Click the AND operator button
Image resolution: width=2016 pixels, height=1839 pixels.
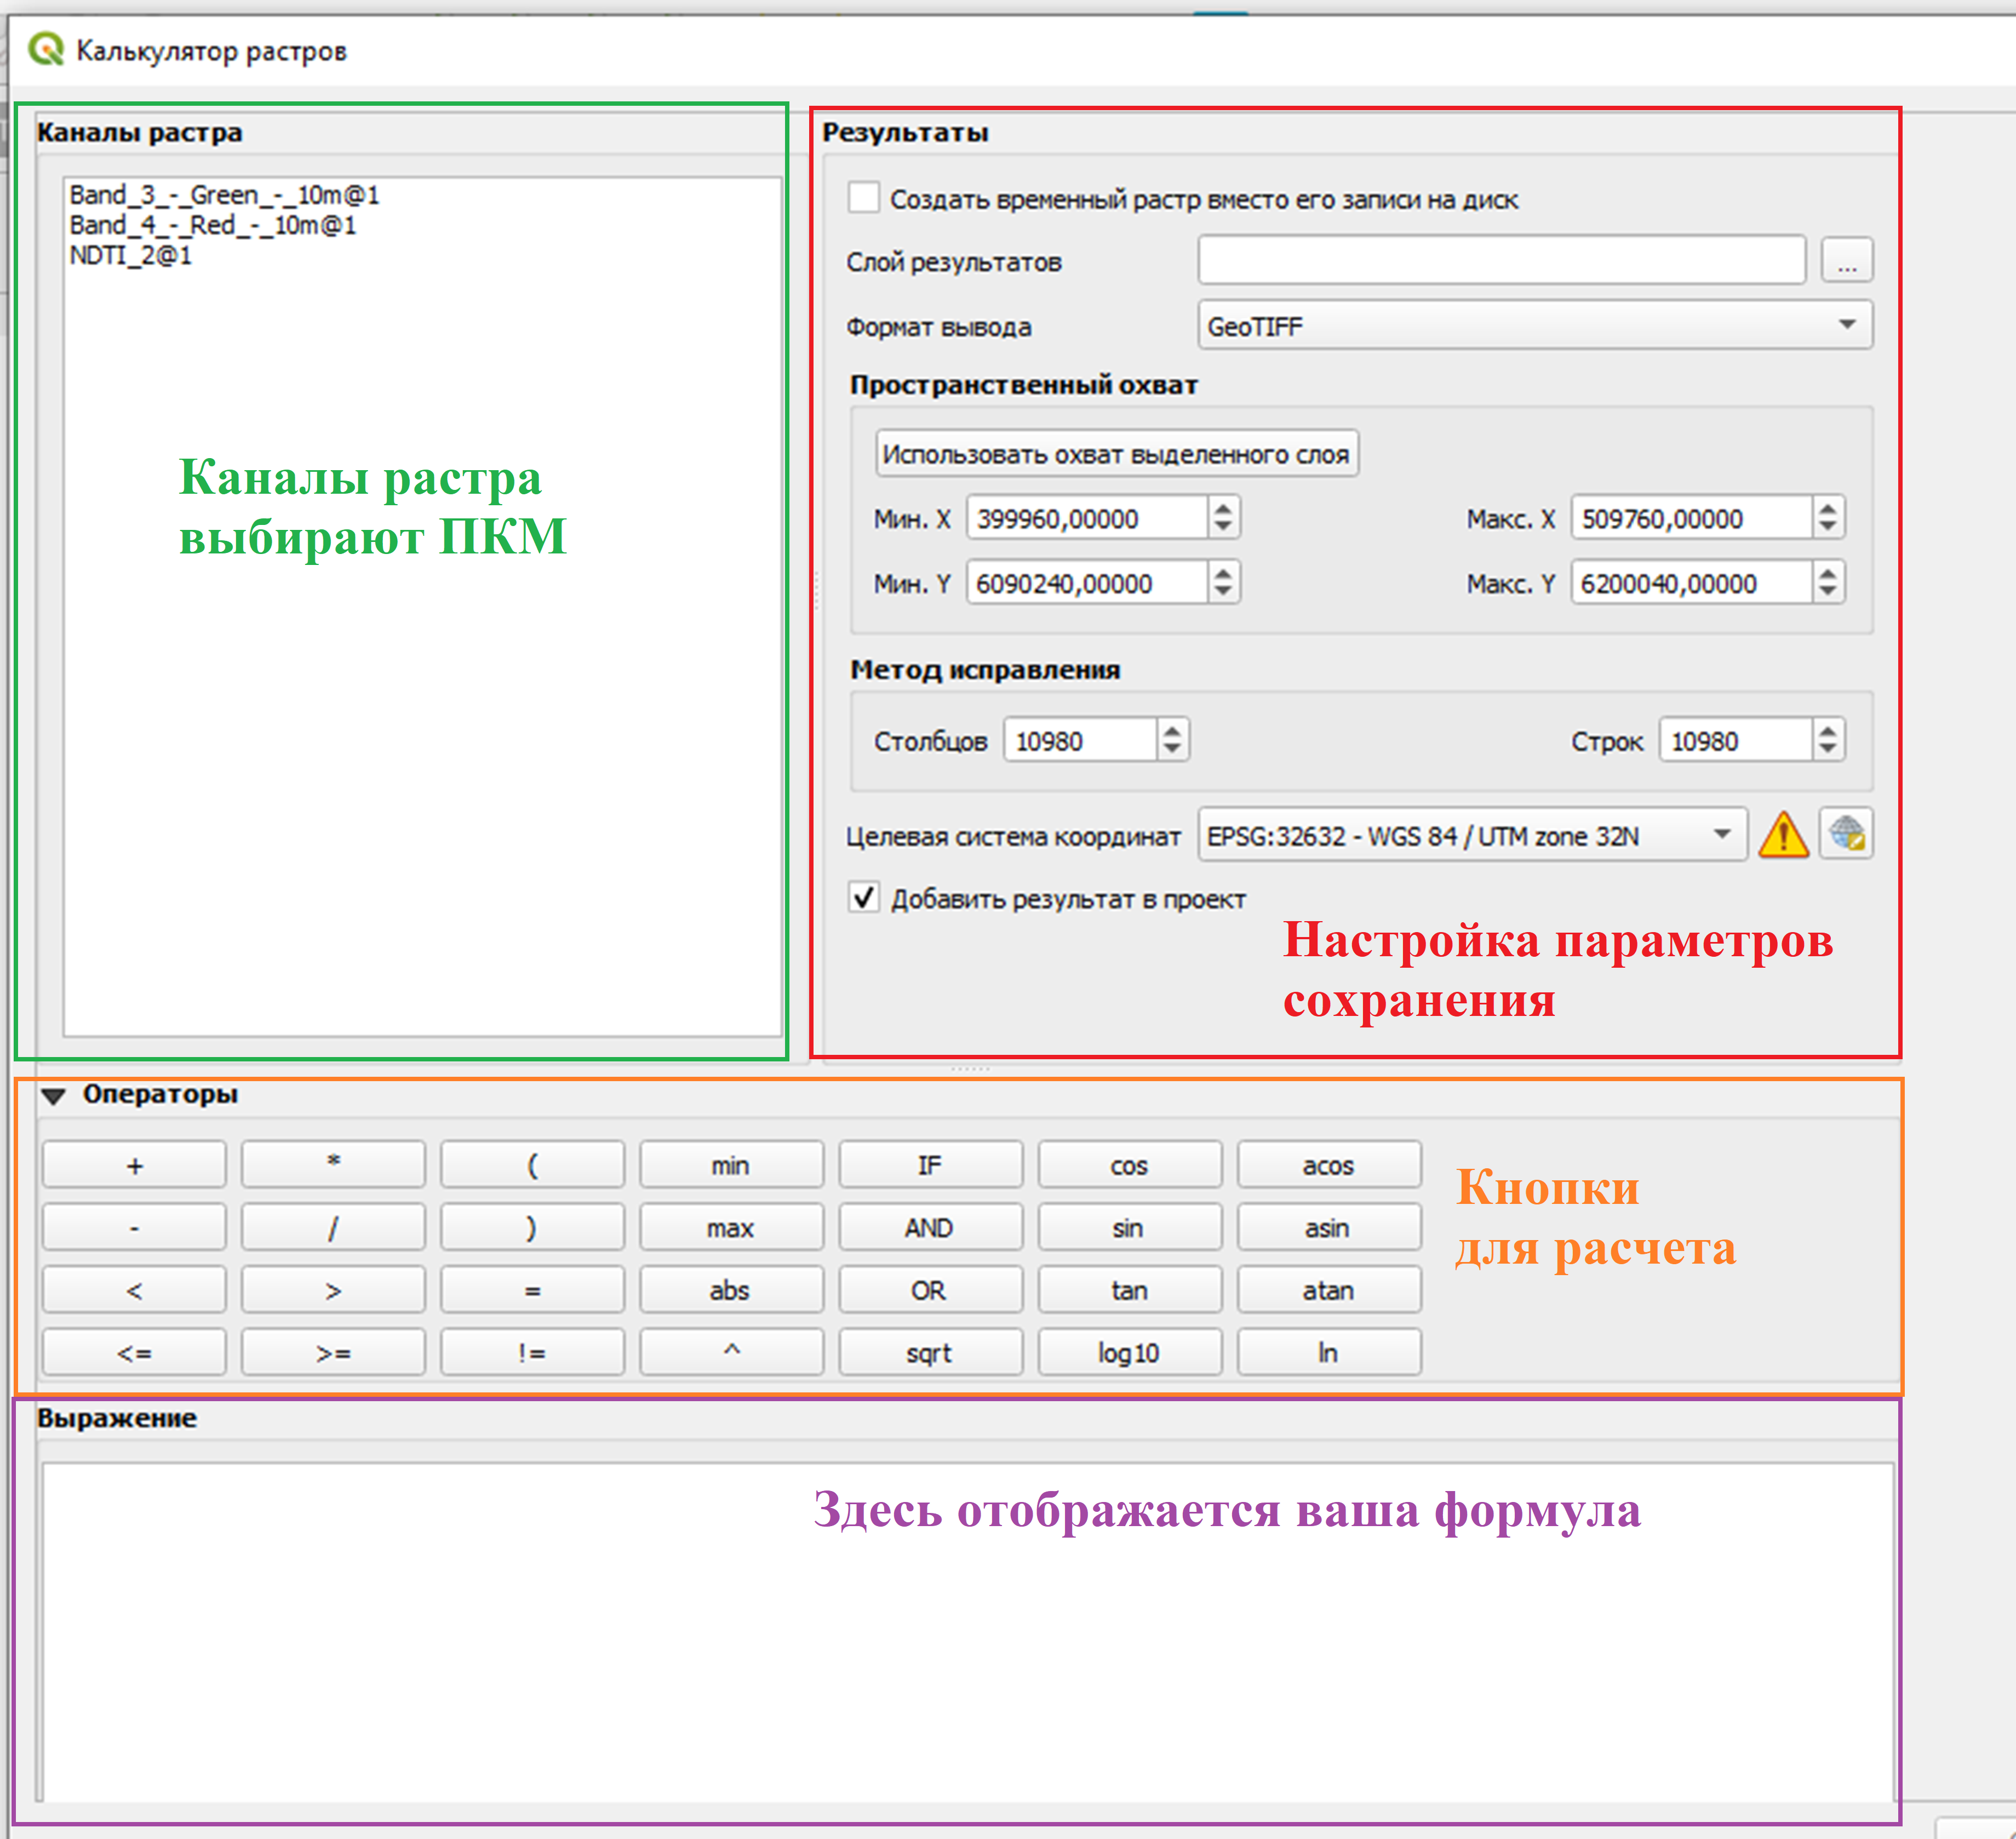[930, 1227]
